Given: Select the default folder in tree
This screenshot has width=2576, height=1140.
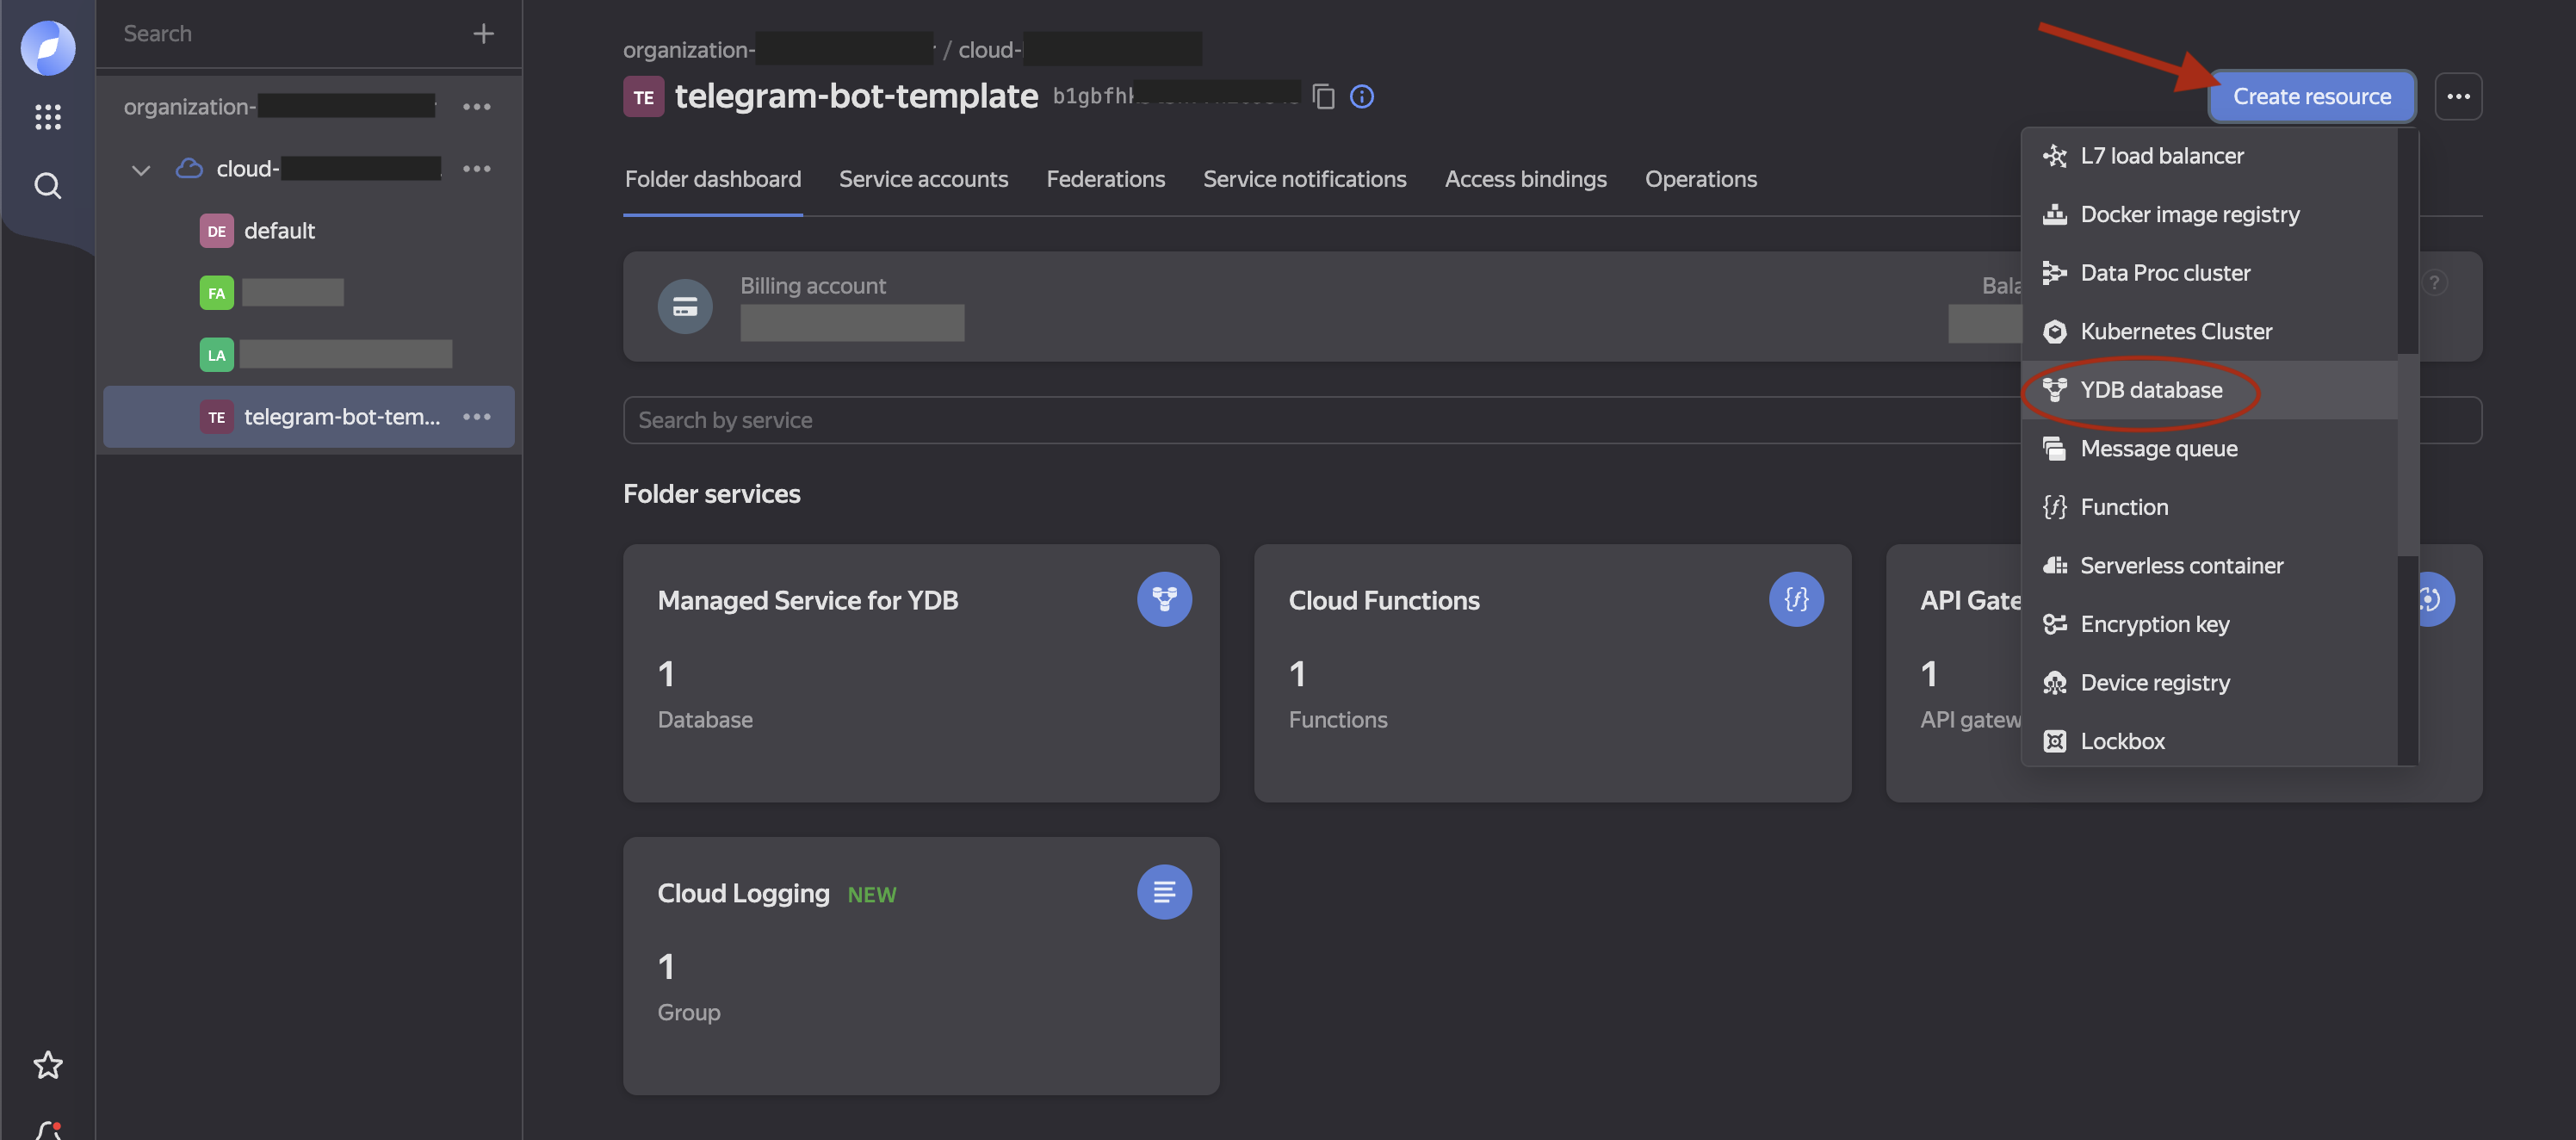Looking at the screenshot, I should (x=279, y=231).
